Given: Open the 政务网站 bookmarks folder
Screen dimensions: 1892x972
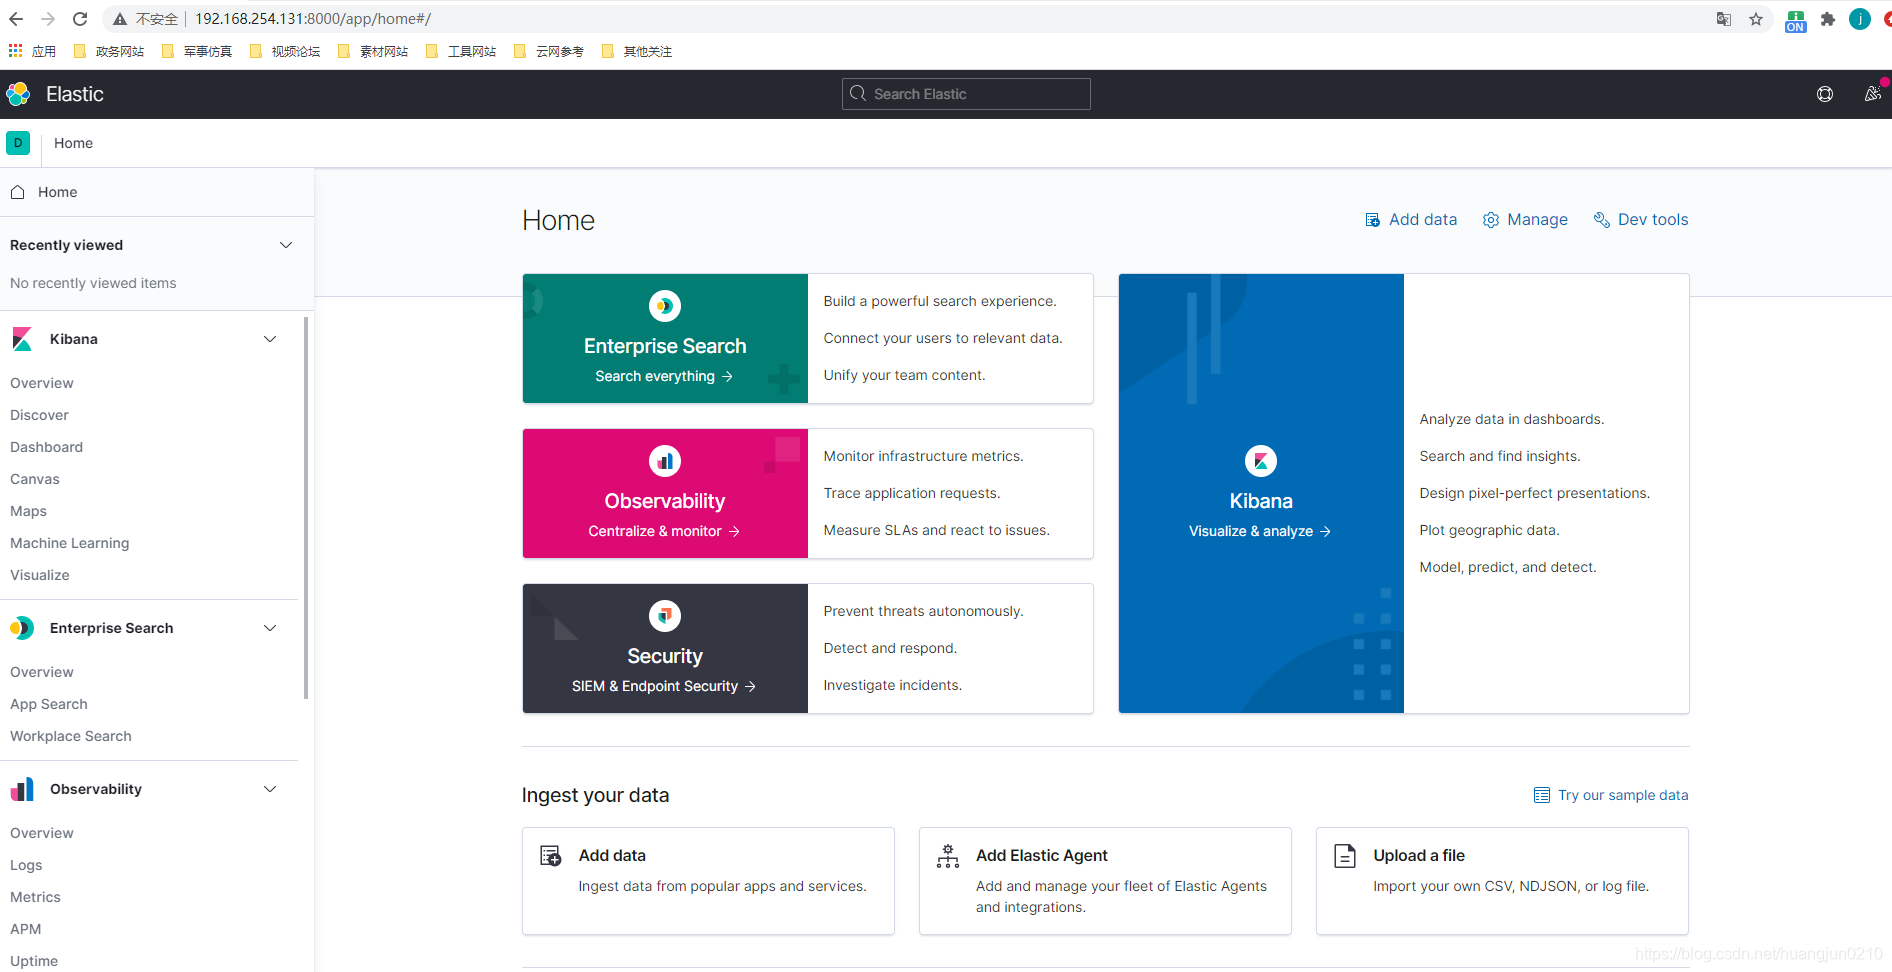Looking at the screenshot, I should click(109, 51).
